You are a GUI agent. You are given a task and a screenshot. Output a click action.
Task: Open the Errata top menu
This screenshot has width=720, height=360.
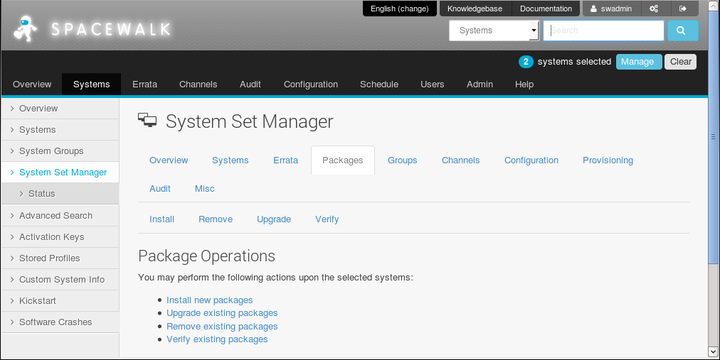point(145,84)
